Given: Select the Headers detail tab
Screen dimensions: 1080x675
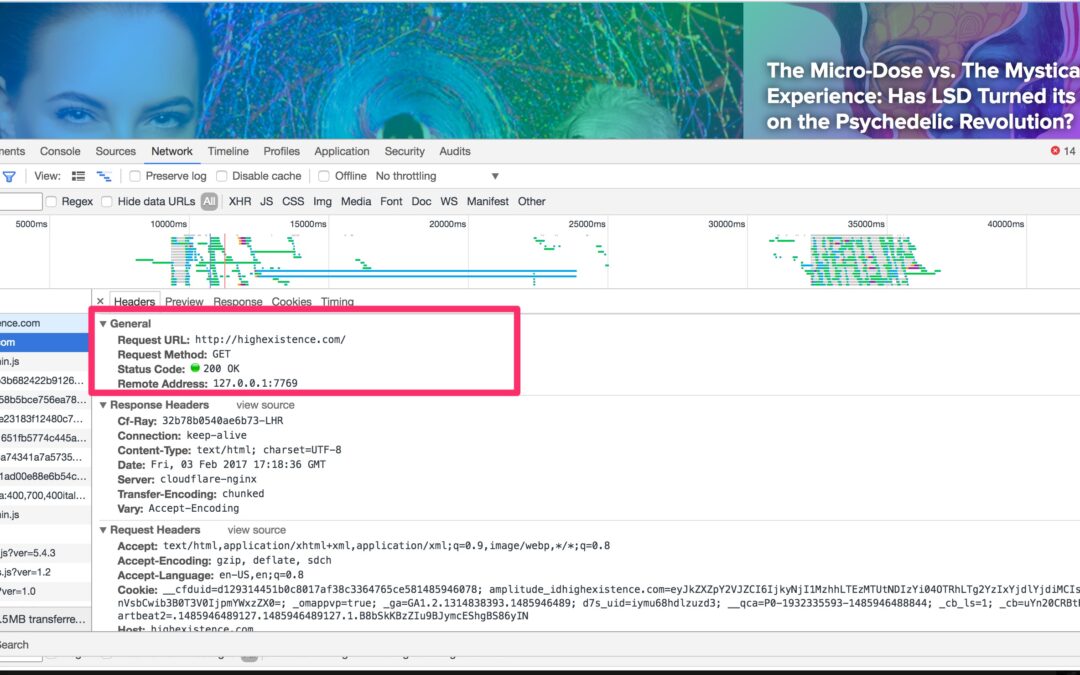Looking at the screenshot, I should point(134,302).
